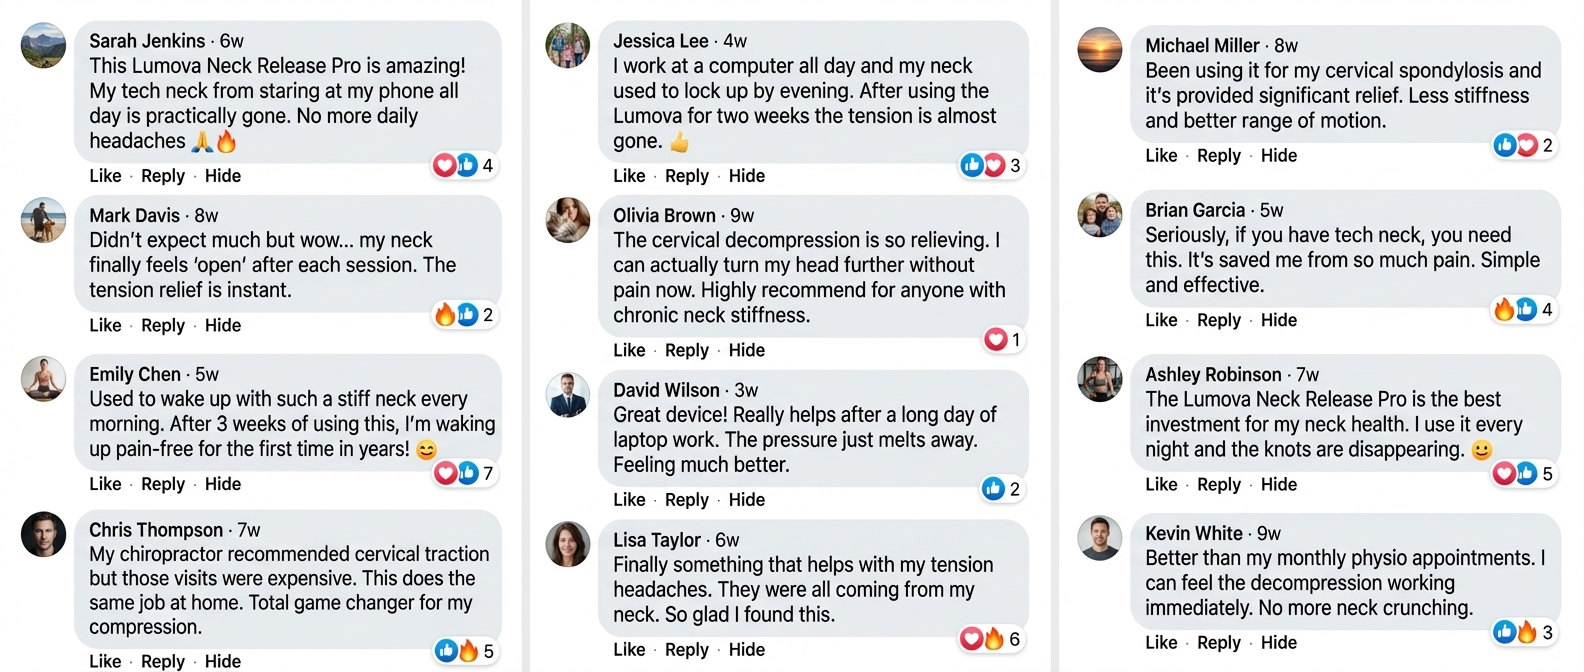Like Sarah Jenkins' comment

tap(105, 176)
